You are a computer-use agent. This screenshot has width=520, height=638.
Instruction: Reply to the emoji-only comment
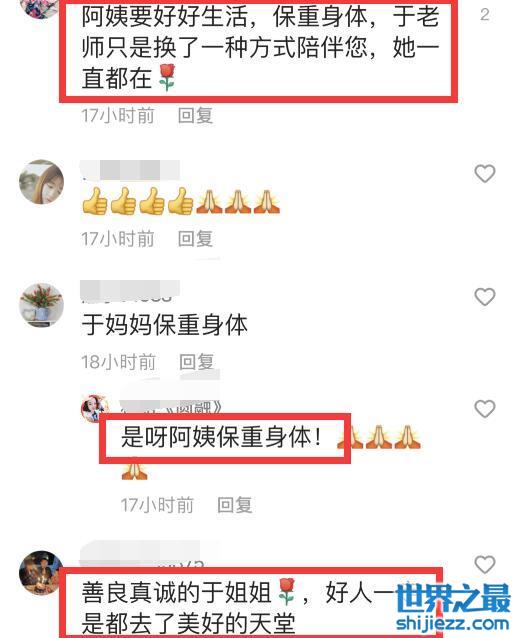[x=195, y=238]
